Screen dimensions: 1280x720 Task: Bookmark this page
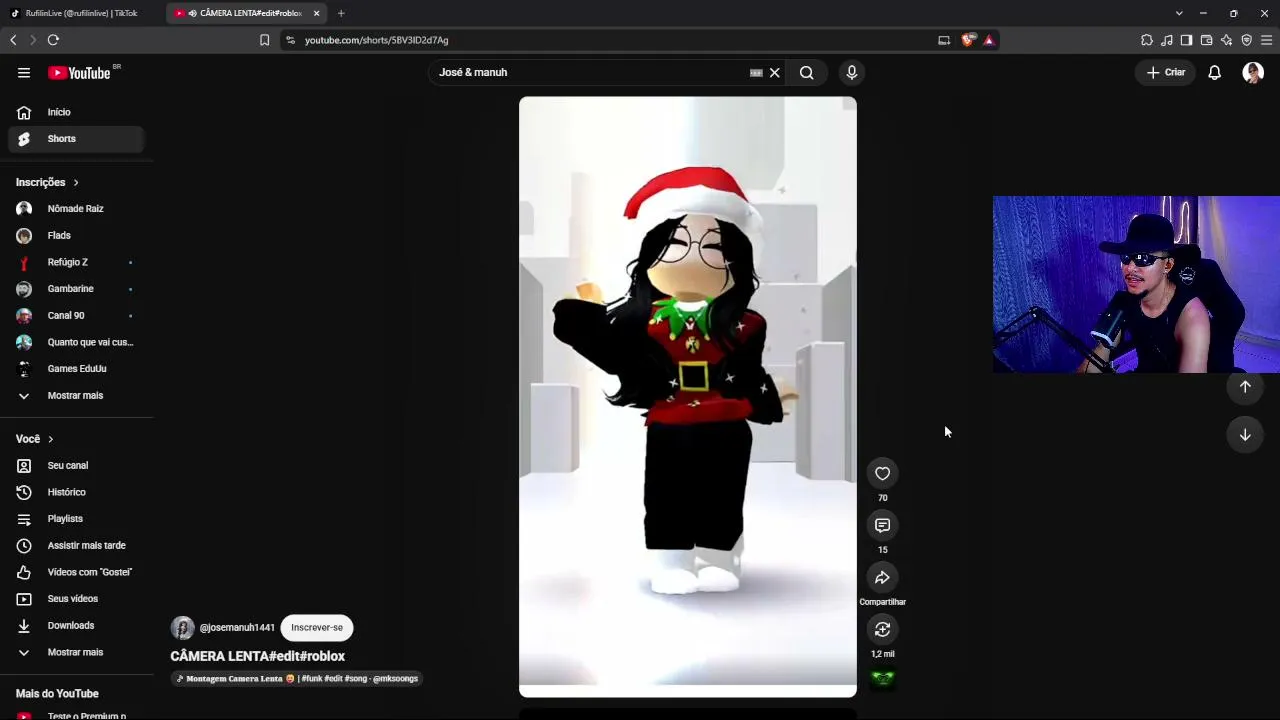264,40
